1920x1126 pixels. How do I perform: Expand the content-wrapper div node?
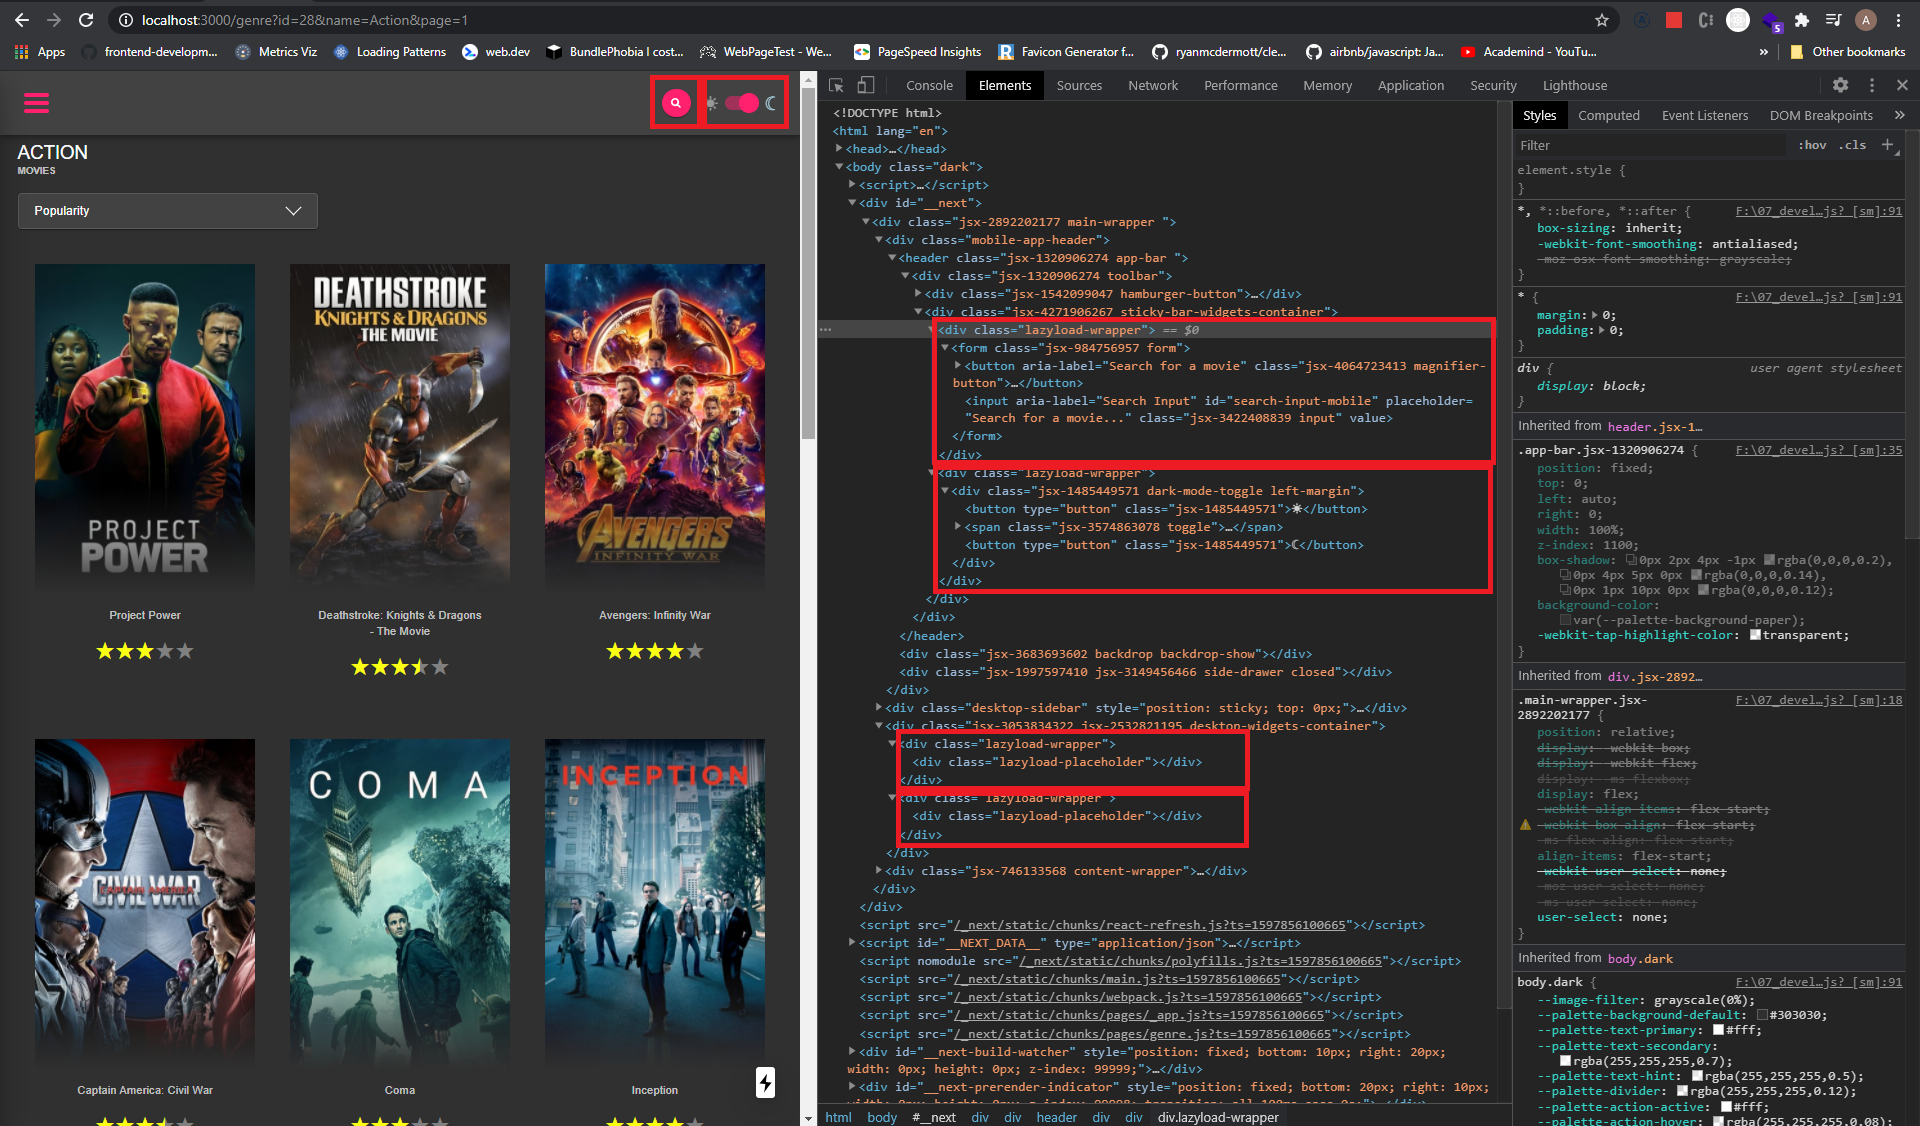coord(878,870)
